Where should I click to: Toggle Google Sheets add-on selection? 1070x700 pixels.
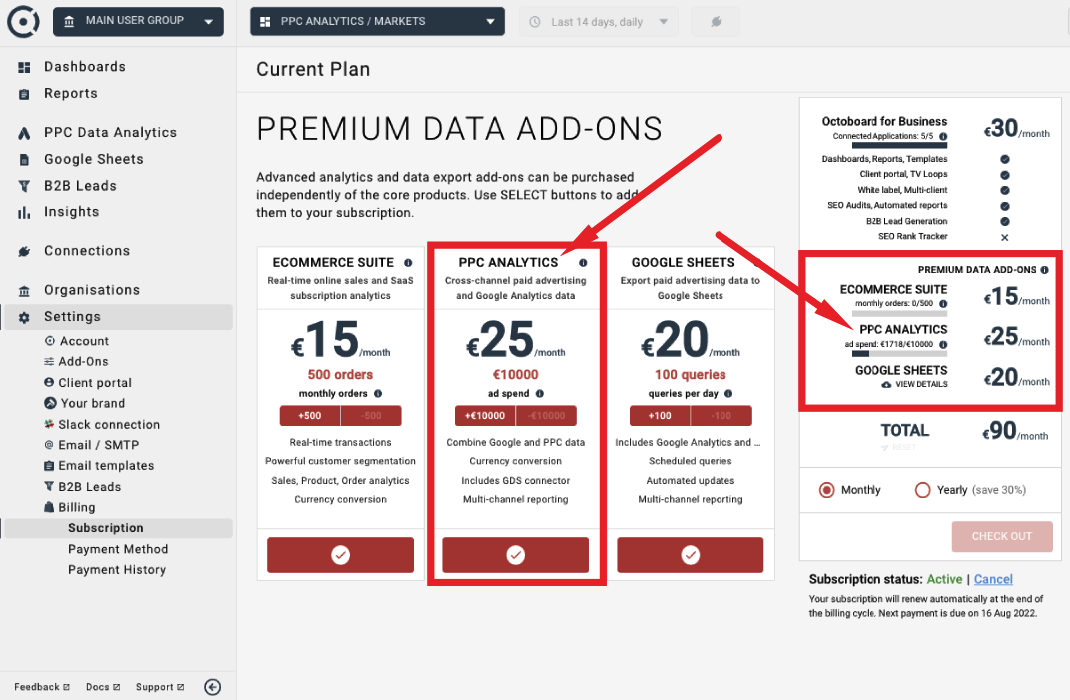(x=691, y=555)
